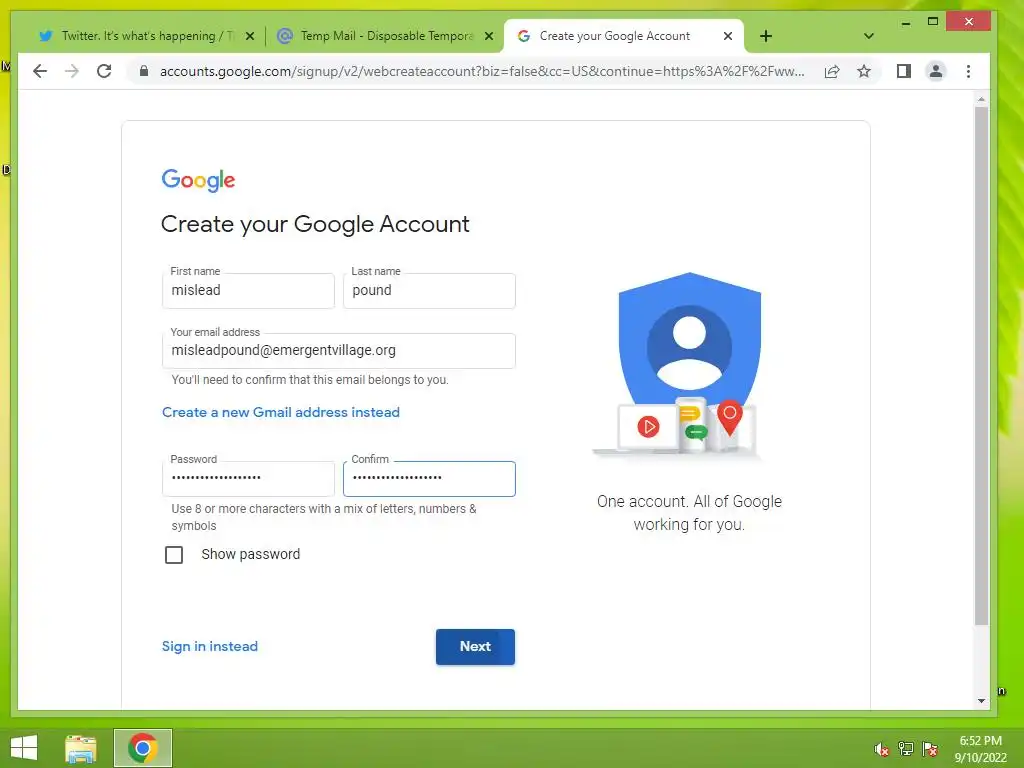This screenshot has height=768, width=1024.
Task: Click the Google logo
Action: coord(199,180)
